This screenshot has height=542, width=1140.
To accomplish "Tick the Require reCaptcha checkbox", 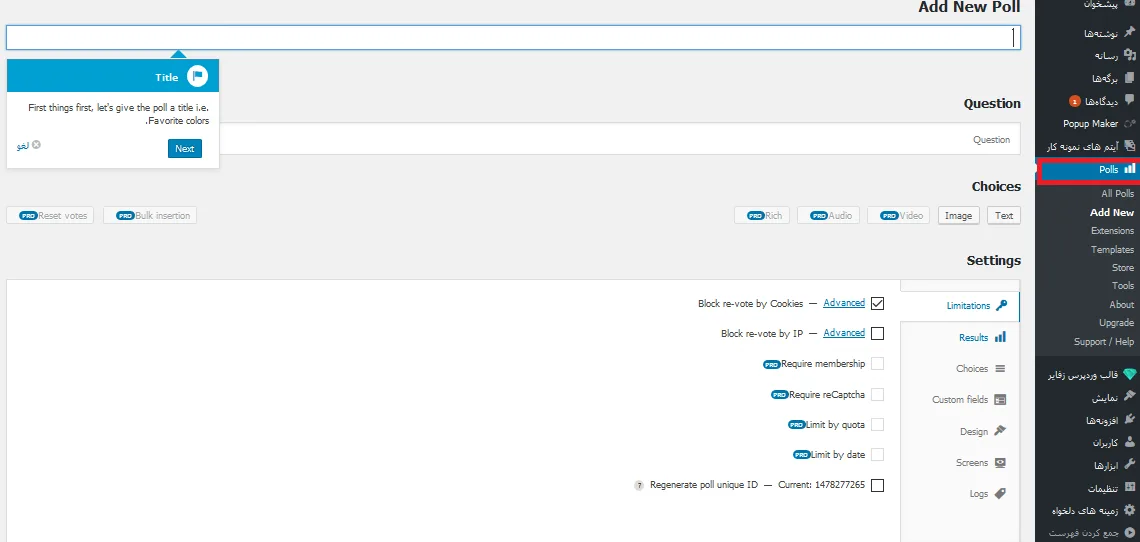I will pos(878,394).
